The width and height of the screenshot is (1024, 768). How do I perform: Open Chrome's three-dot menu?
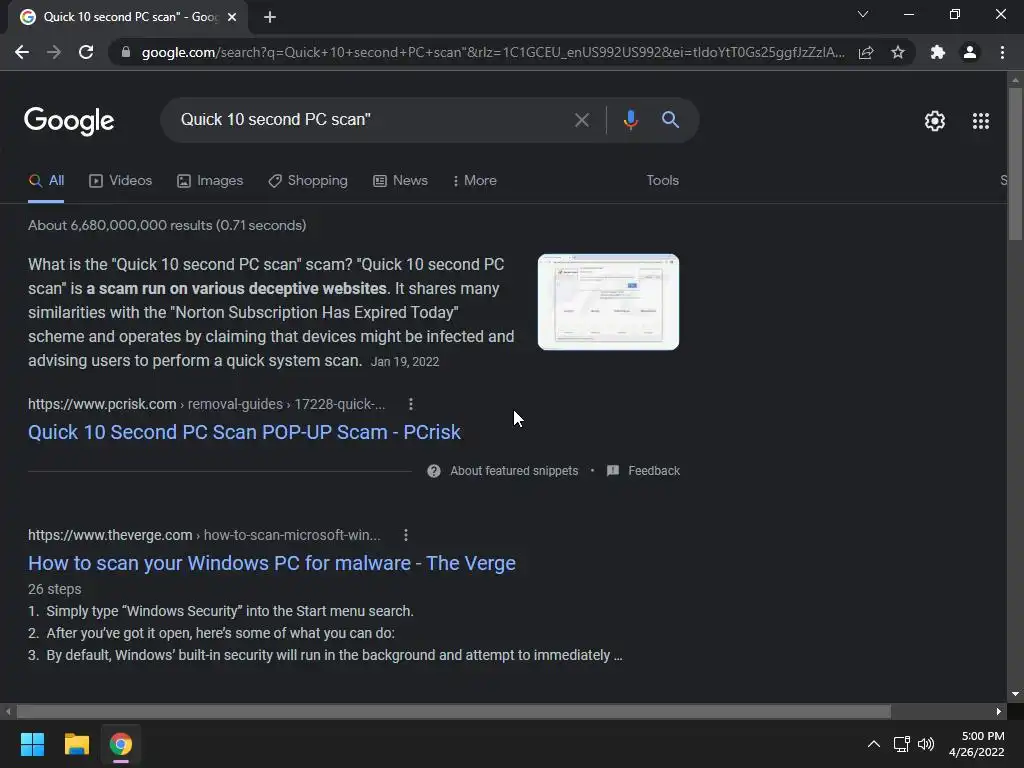click(1002, 52)
